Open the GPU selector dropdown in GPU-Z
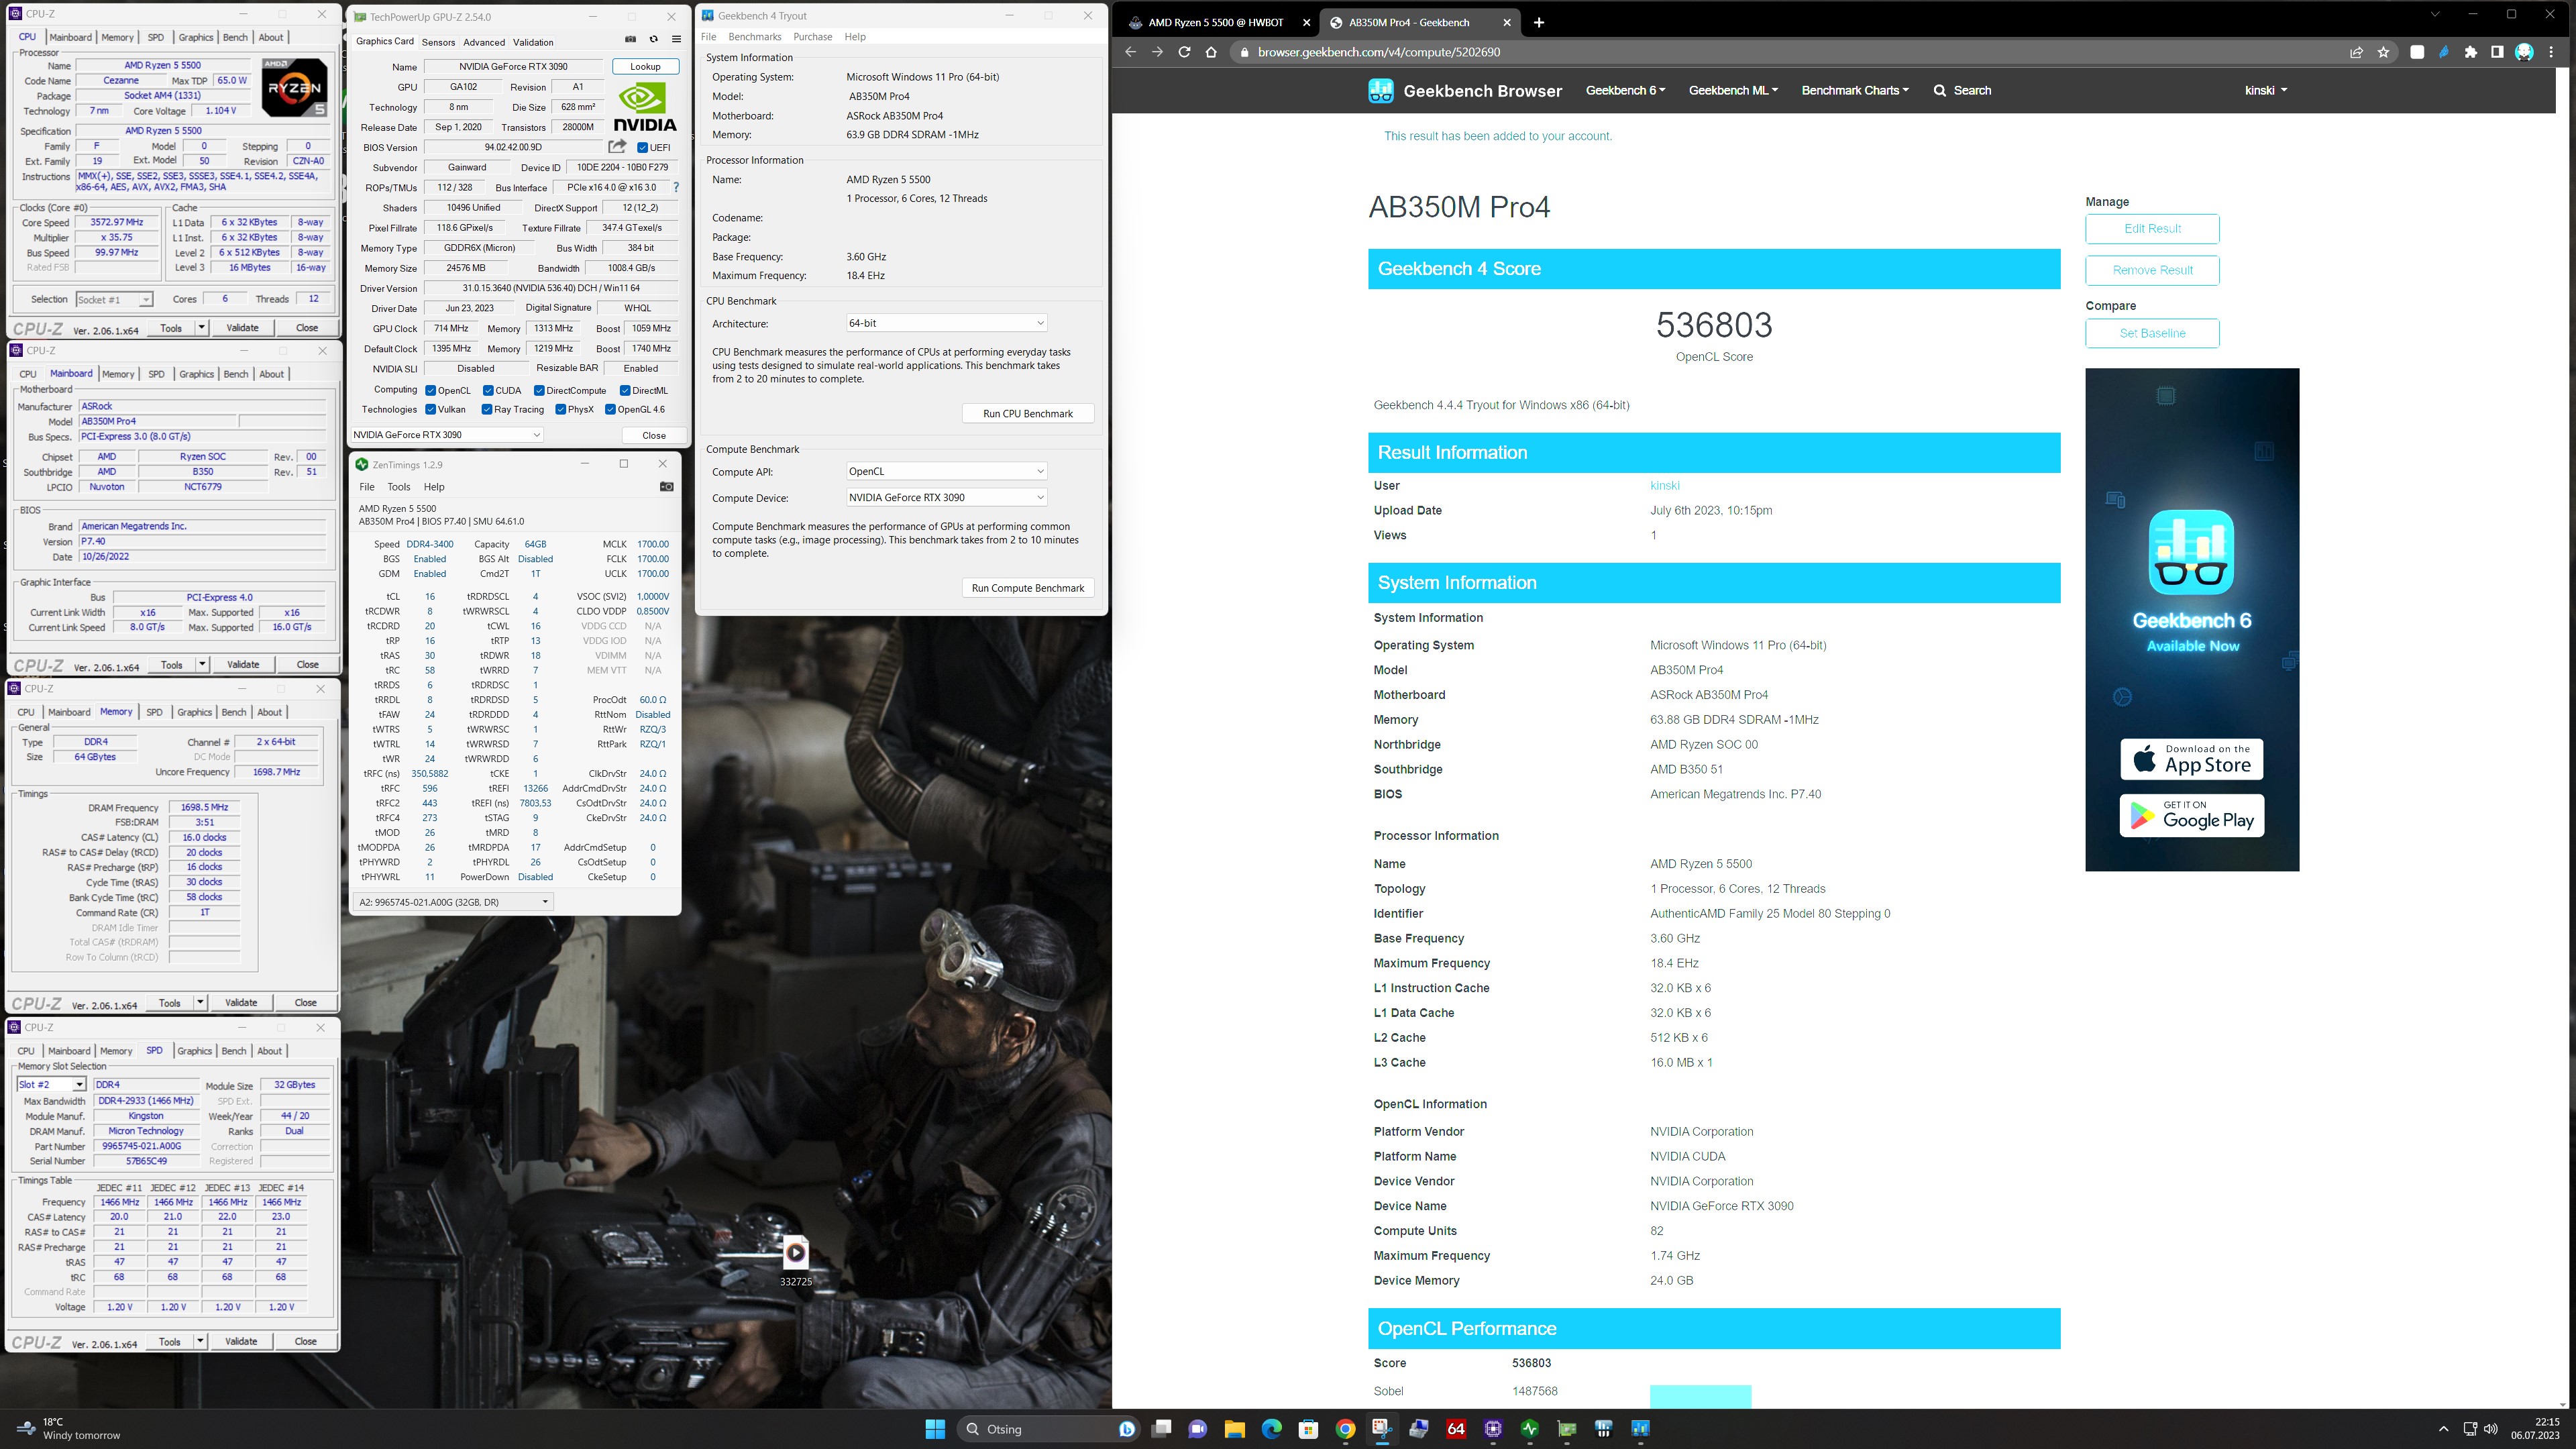 pos(447,434)
